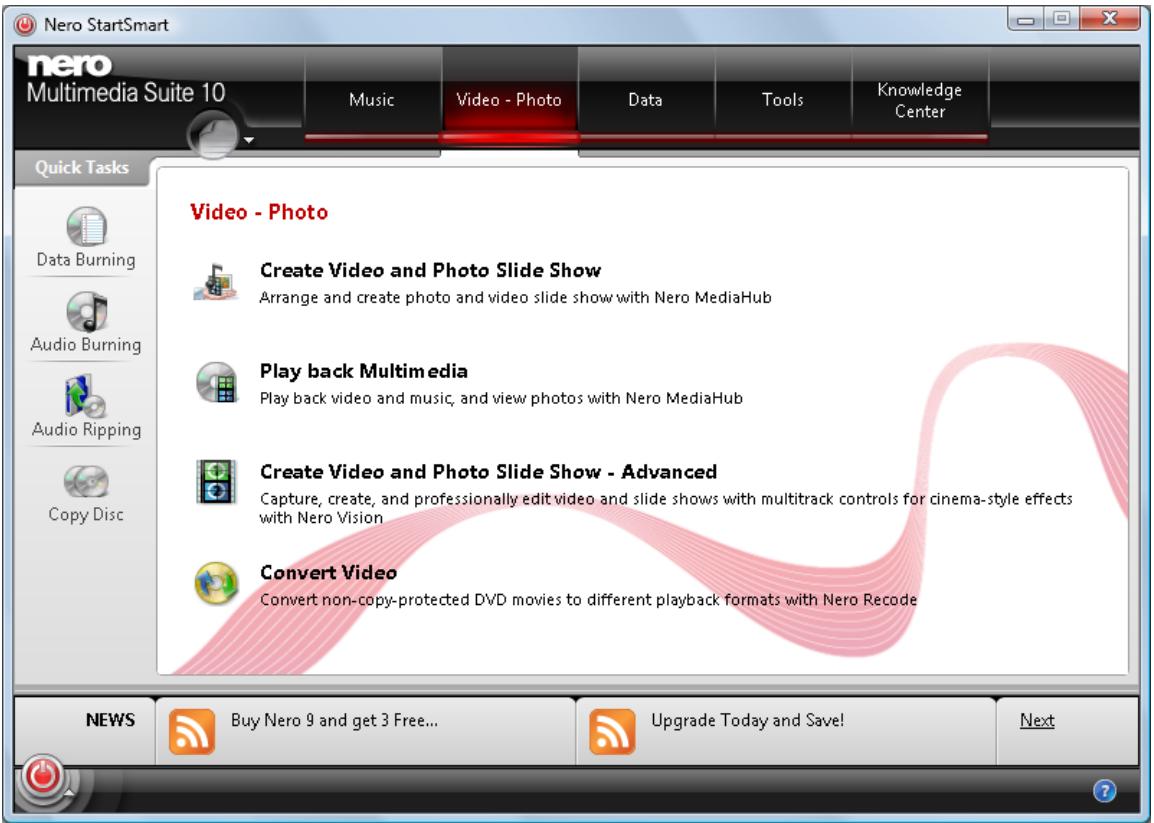The height and width of the screenshot is (823, 1154).
Task: Select the Video - Photo tab
Action: pos(509,99)
